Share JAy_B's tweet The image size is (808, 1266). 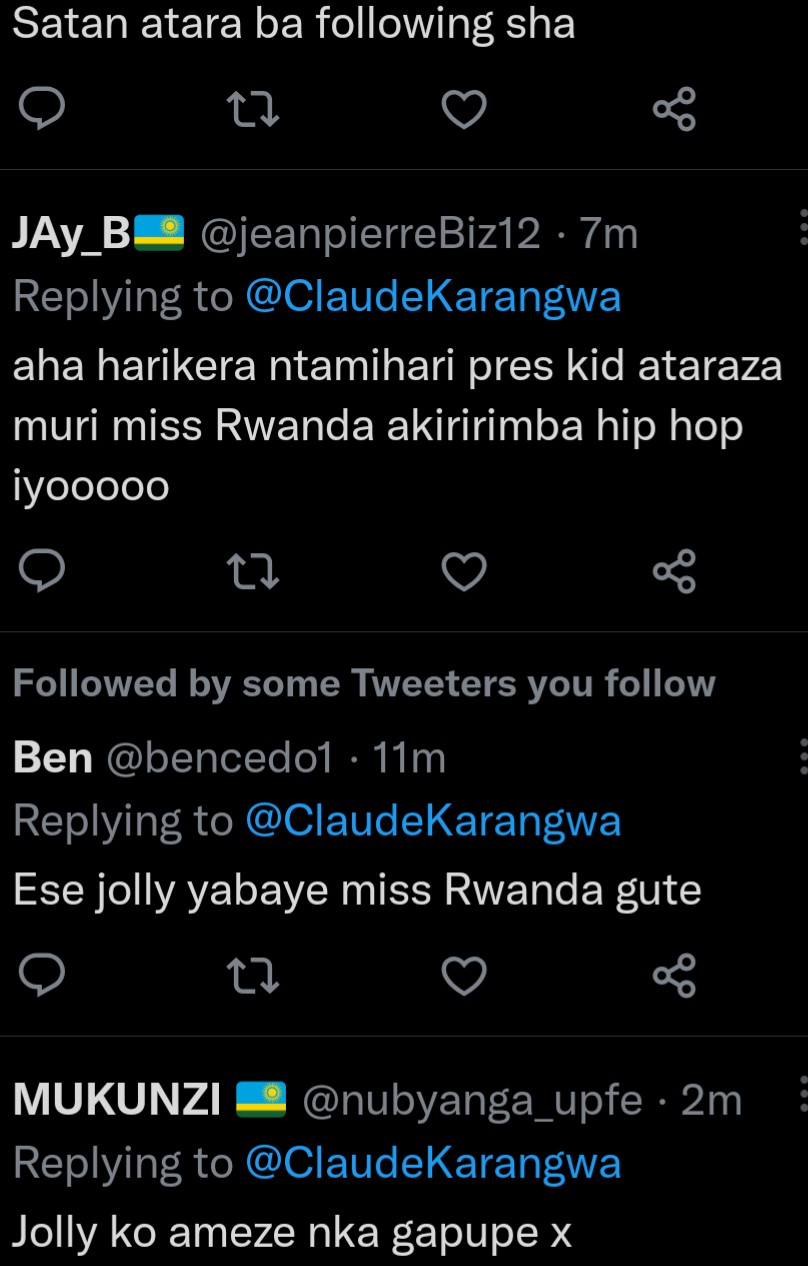674,571
